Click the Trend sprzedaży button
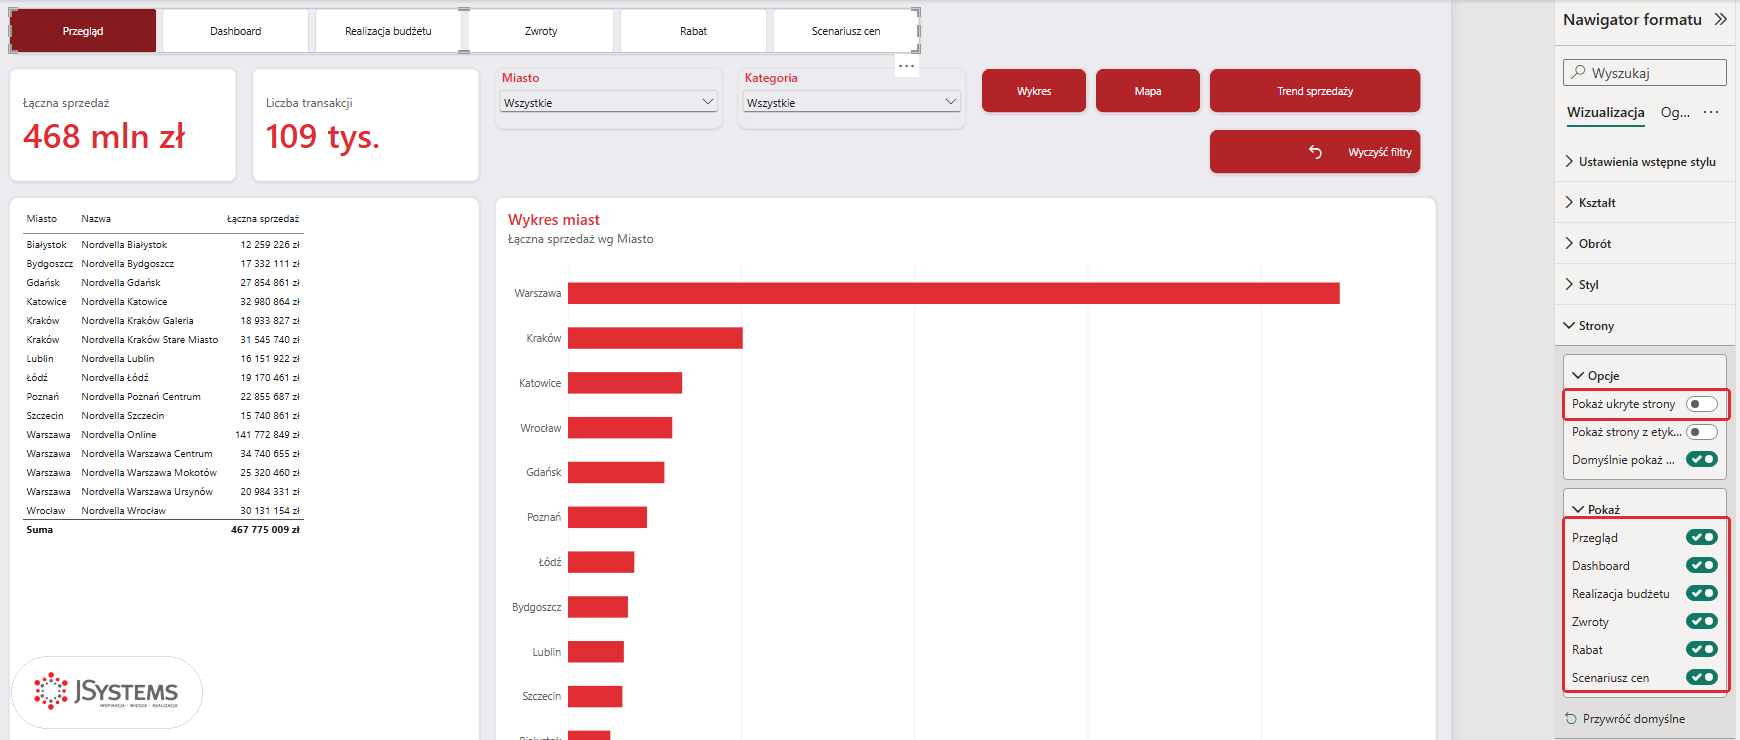This screenshot has height=740, width=1740. tap(1315, 91)
